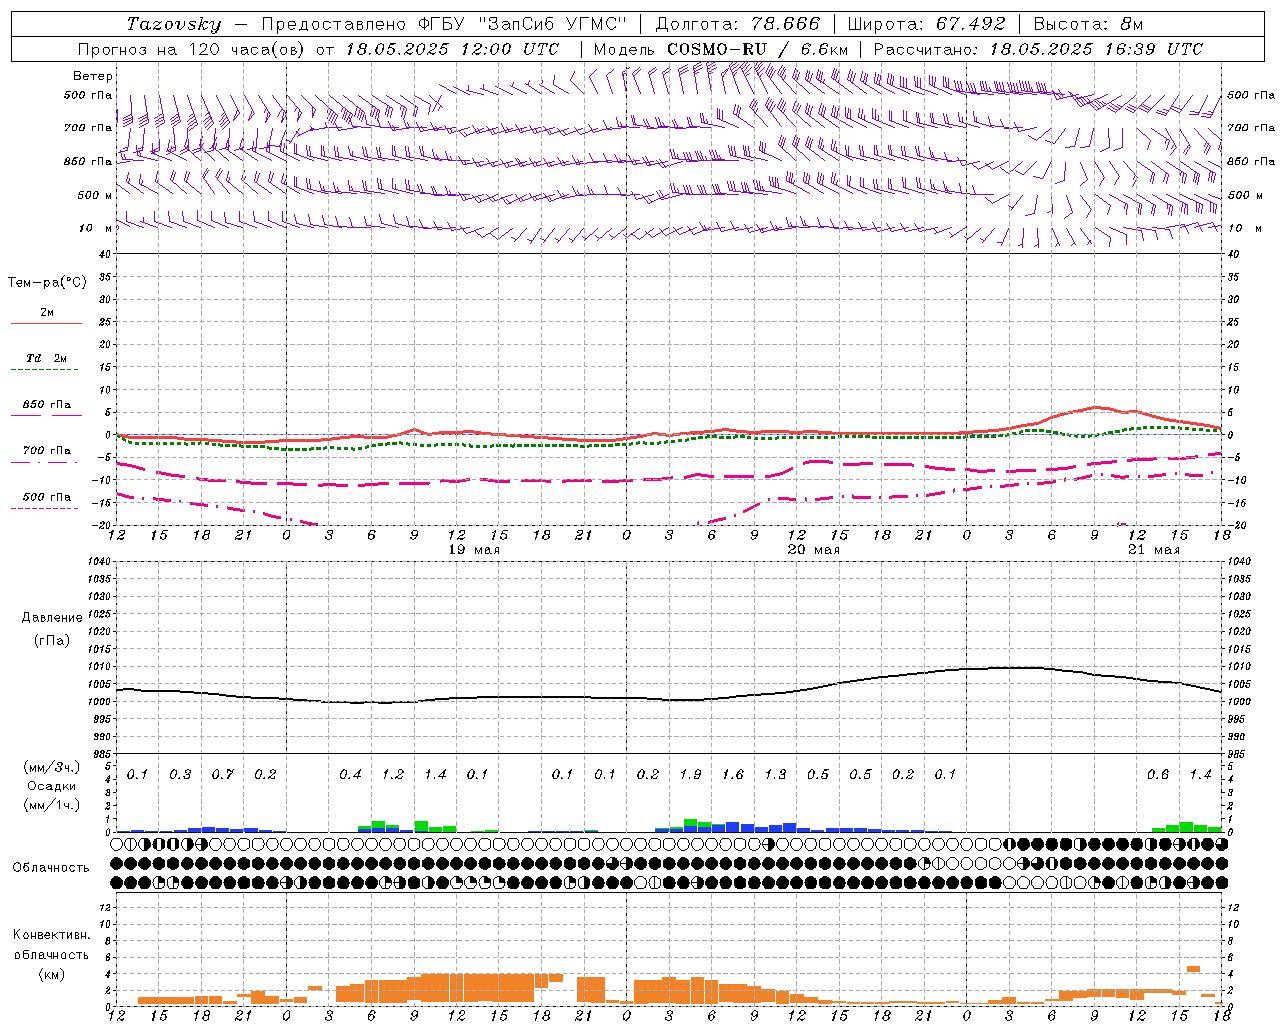The height and width of the screenshot is (1024, 1280).
Task: Click the tall orange convective bar near hour 15 on 21 мая
Action: pyautogui.click(x=1193, y=968)
